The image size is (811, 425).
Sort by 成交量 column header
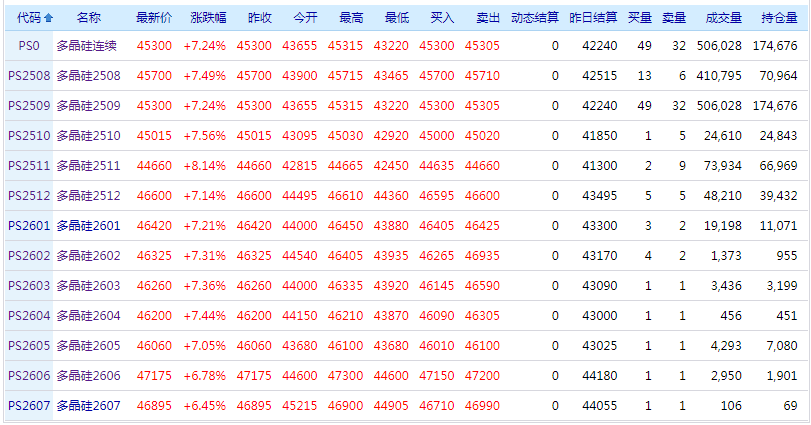(724, 18)
